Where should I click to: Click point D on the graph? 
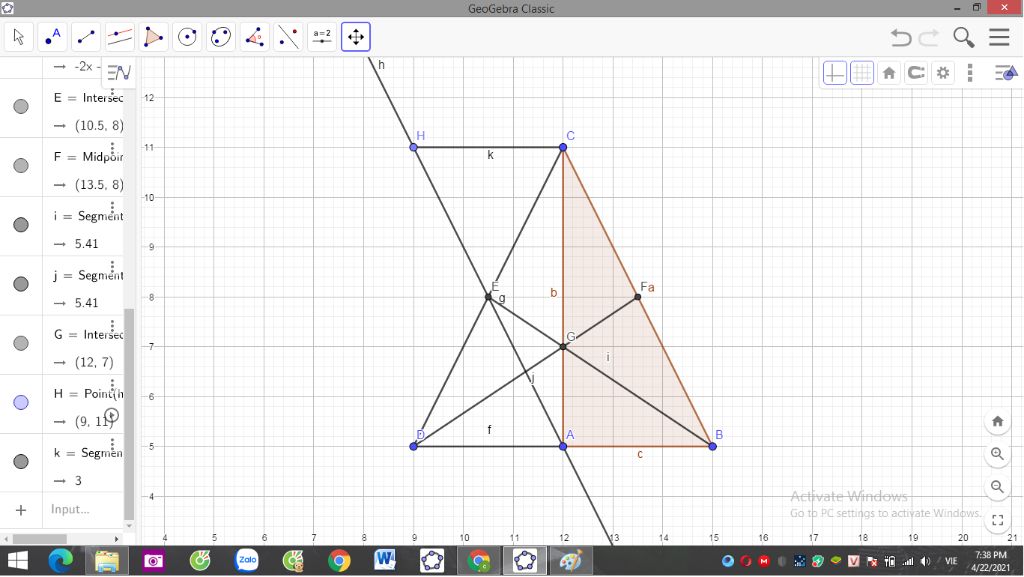[x=413, y=446]
